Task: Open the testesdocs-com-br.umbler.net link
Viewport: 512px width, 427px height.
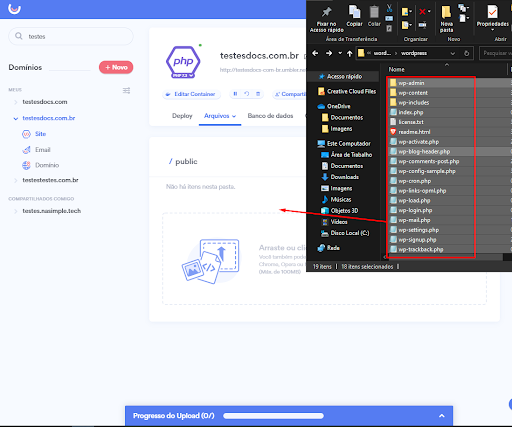Action: 263,70
